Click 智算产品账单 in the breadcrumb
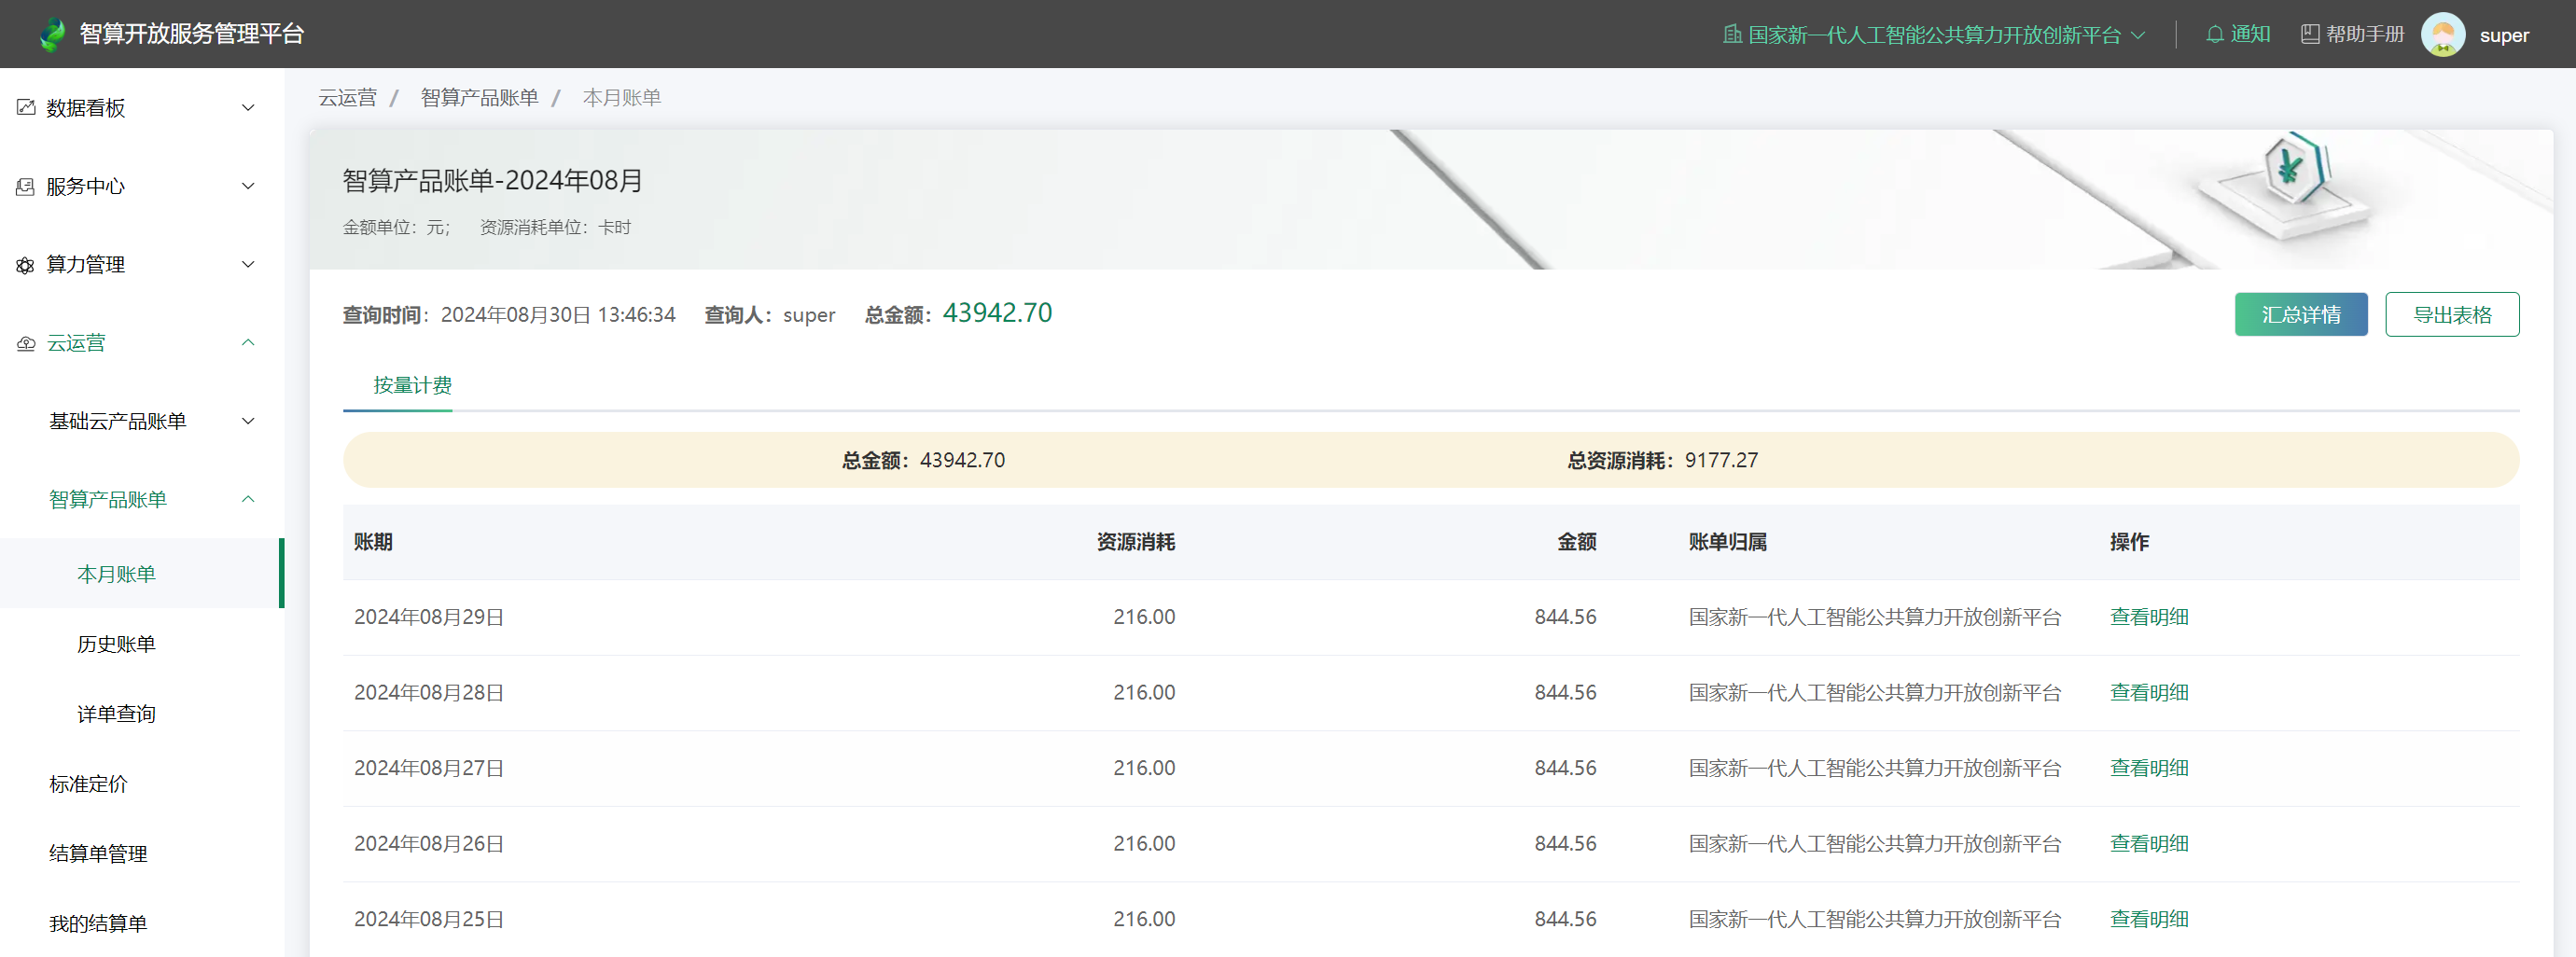The width and height of the screenshot is (2576, 957). pos(479,98)
